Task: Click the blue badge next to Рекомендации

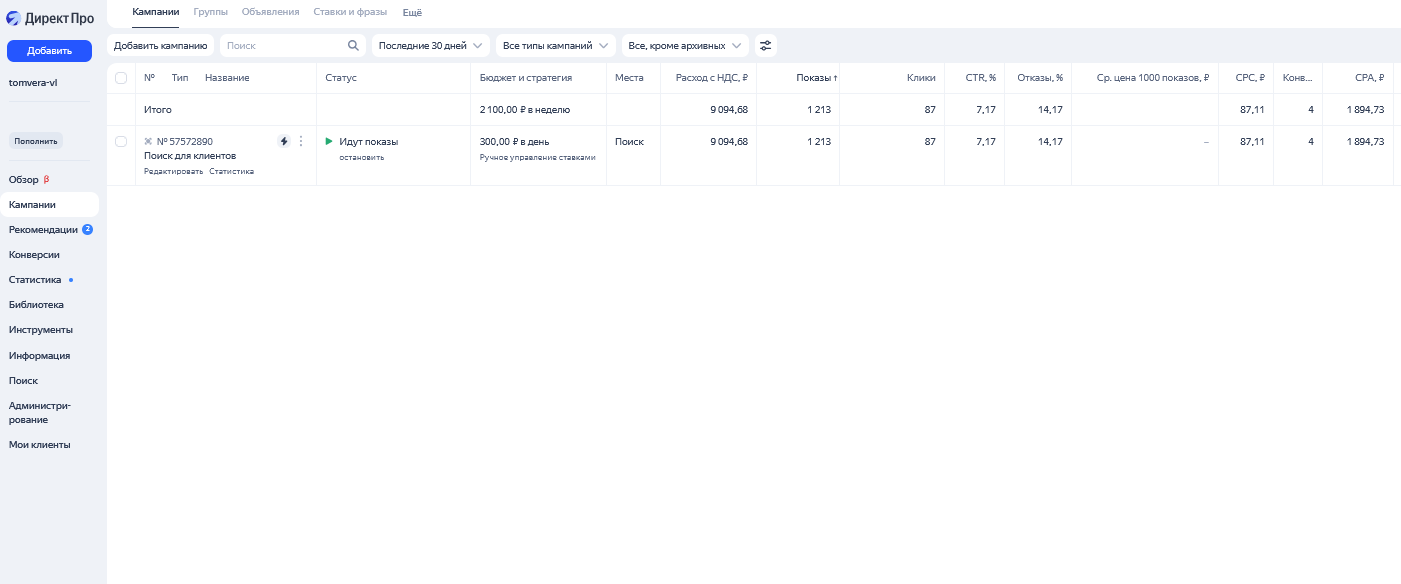Action: pyautogui.click(x=88, y=229)
